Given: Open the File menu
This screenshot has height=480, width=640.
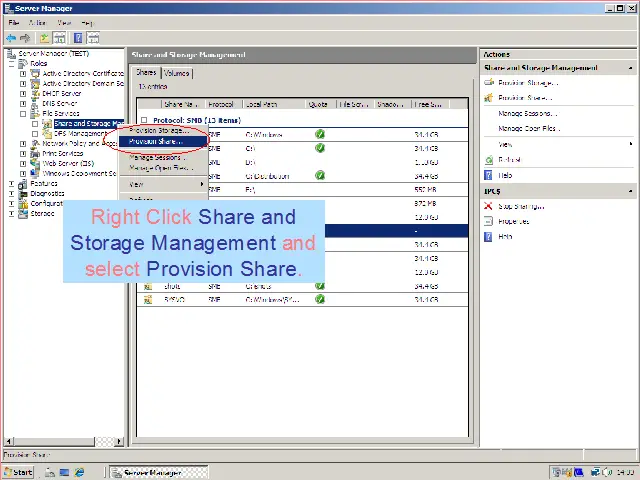Looking at the screenshot, I should pos(13,23).
